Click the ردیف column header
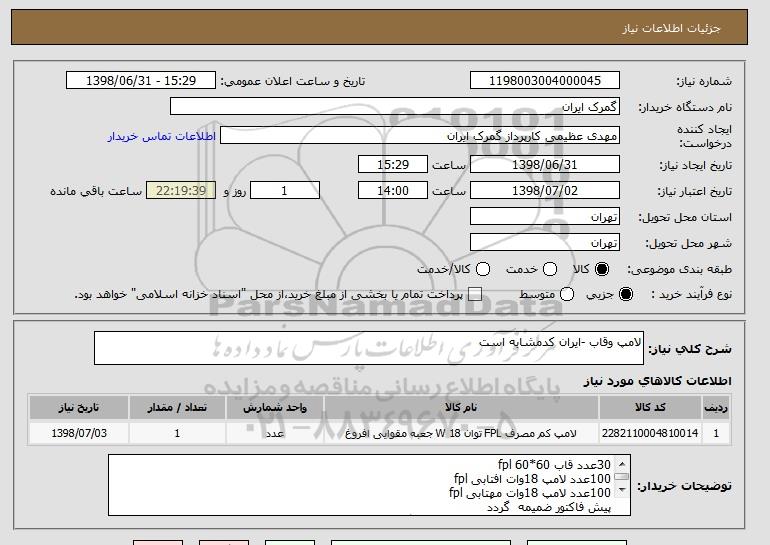The width and height of the screenshot is (770, 545). click(x=716, y=408)
